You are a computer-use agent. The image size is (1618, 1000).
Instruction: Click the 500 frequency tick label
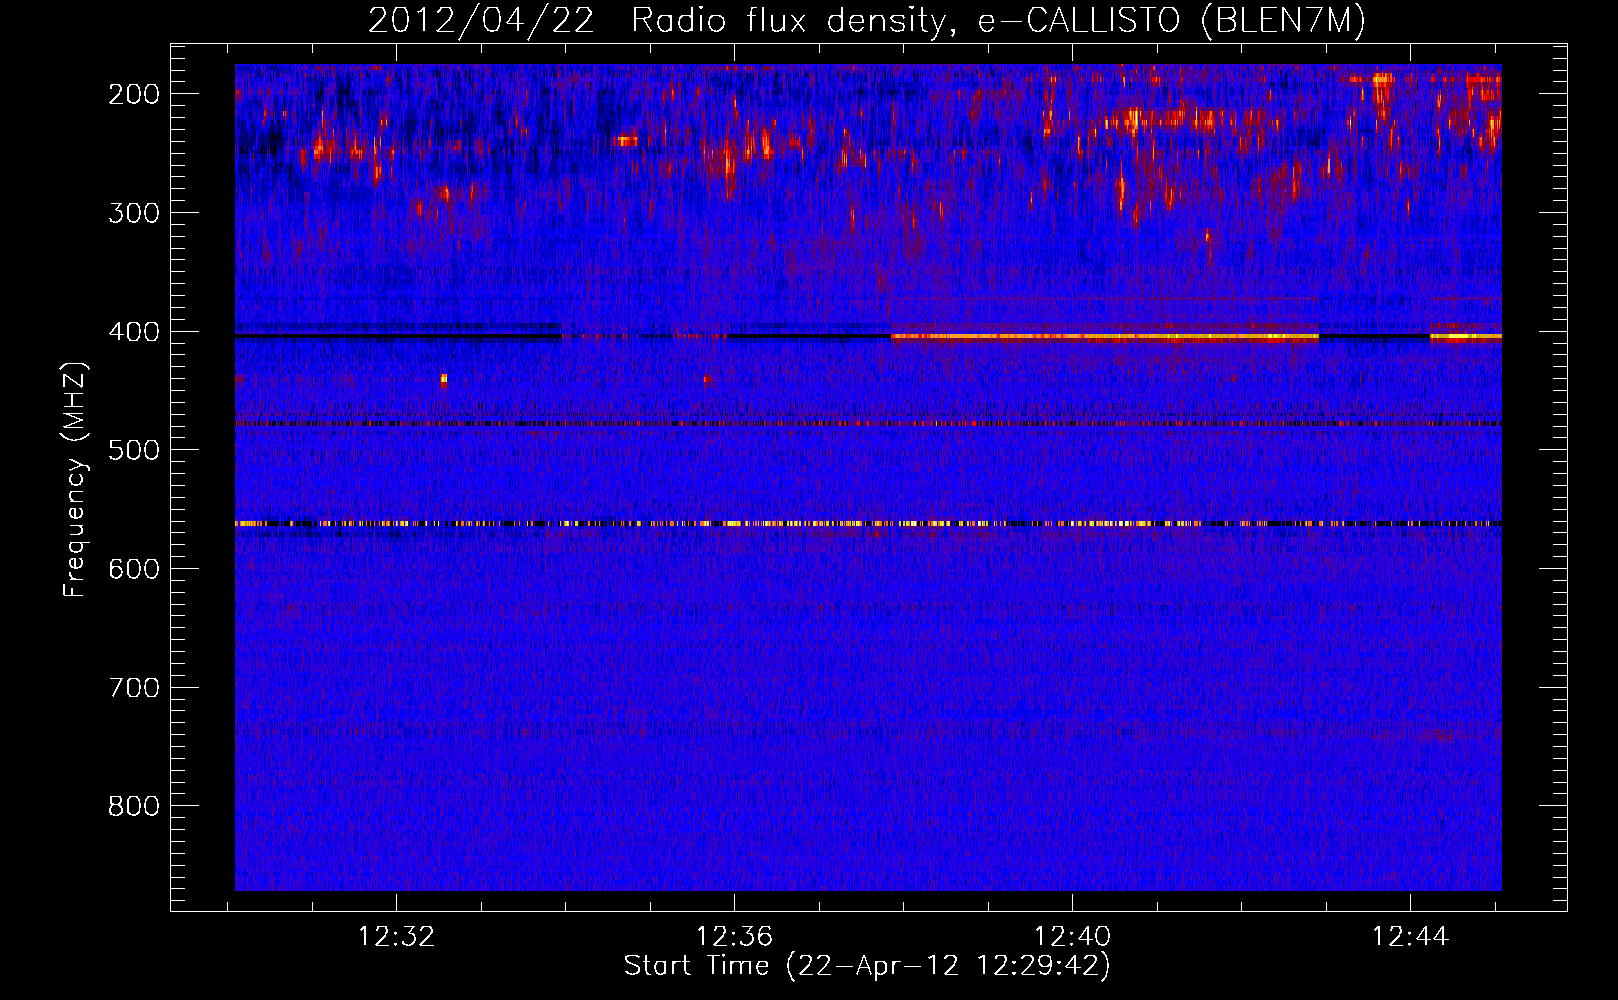134,450
